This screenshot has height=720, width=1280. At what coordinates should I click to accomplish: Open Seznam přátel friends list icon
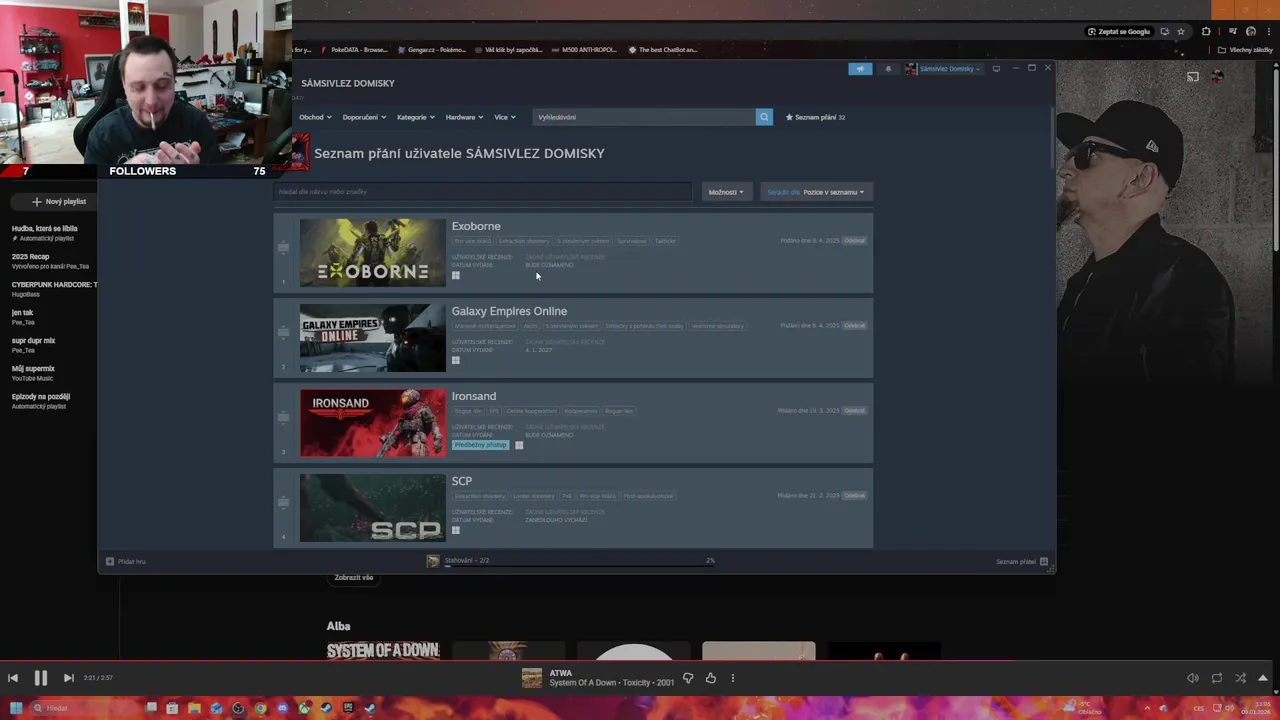[x=1044, y=561]
